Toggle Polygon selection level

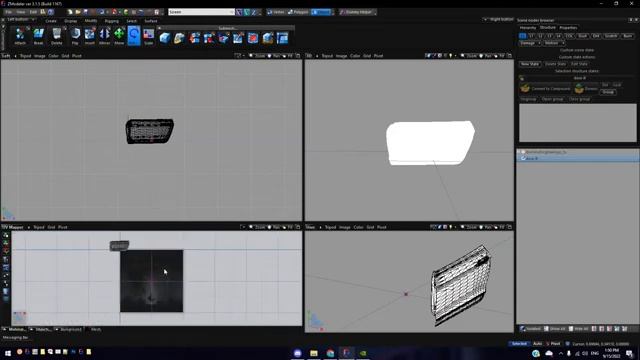pyautogui.click(x=298, y=12)
